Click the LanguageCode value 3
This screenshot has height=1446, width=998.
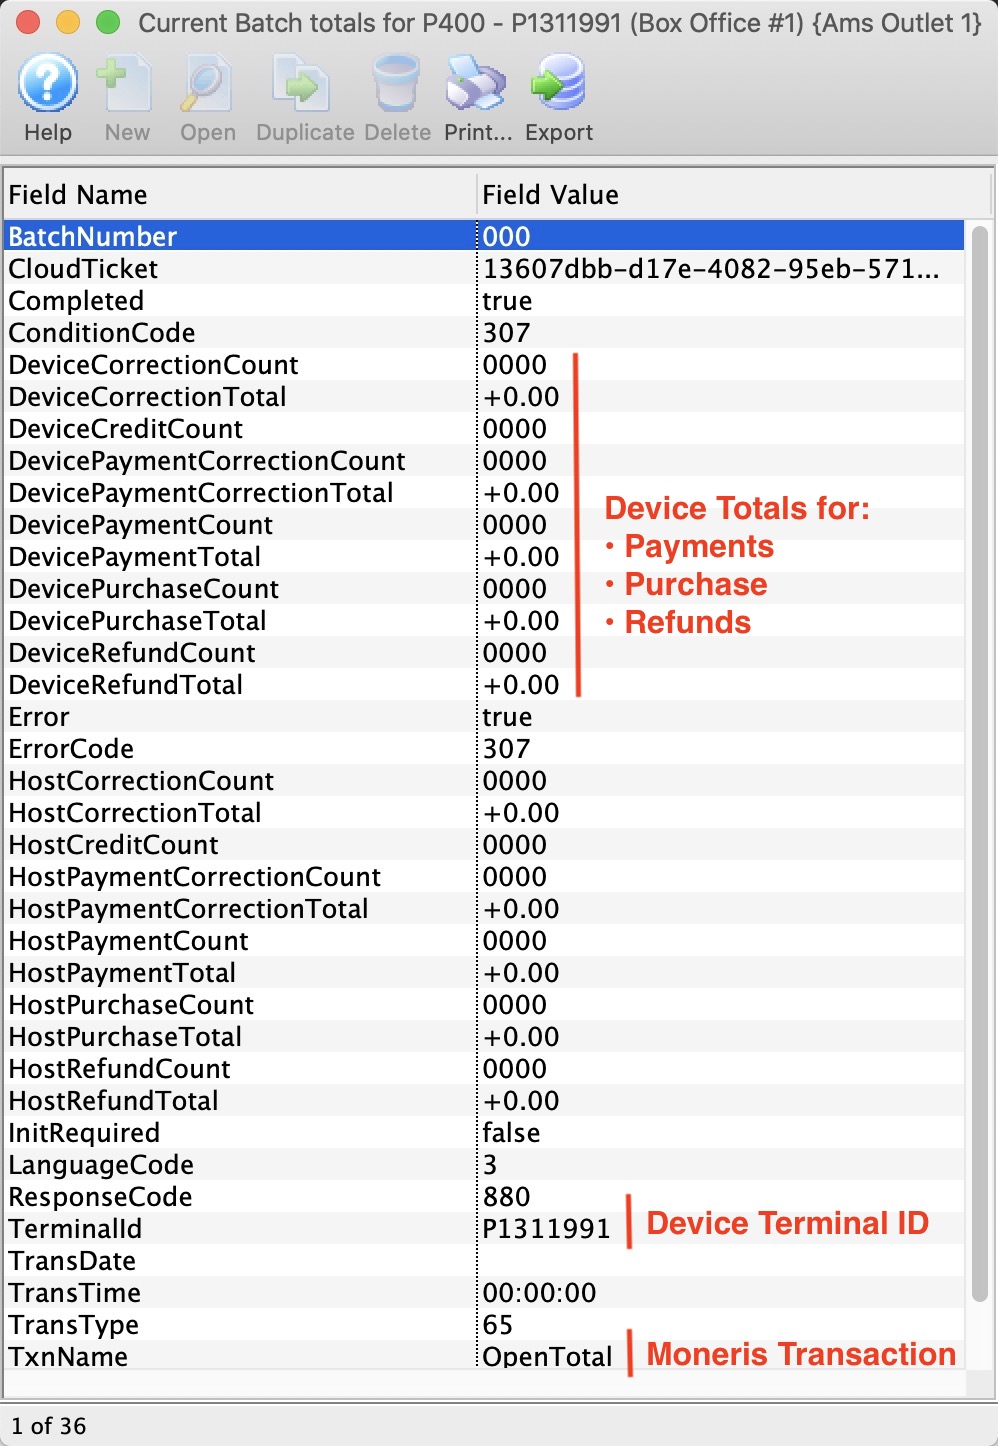click(x=490, y=1164)
